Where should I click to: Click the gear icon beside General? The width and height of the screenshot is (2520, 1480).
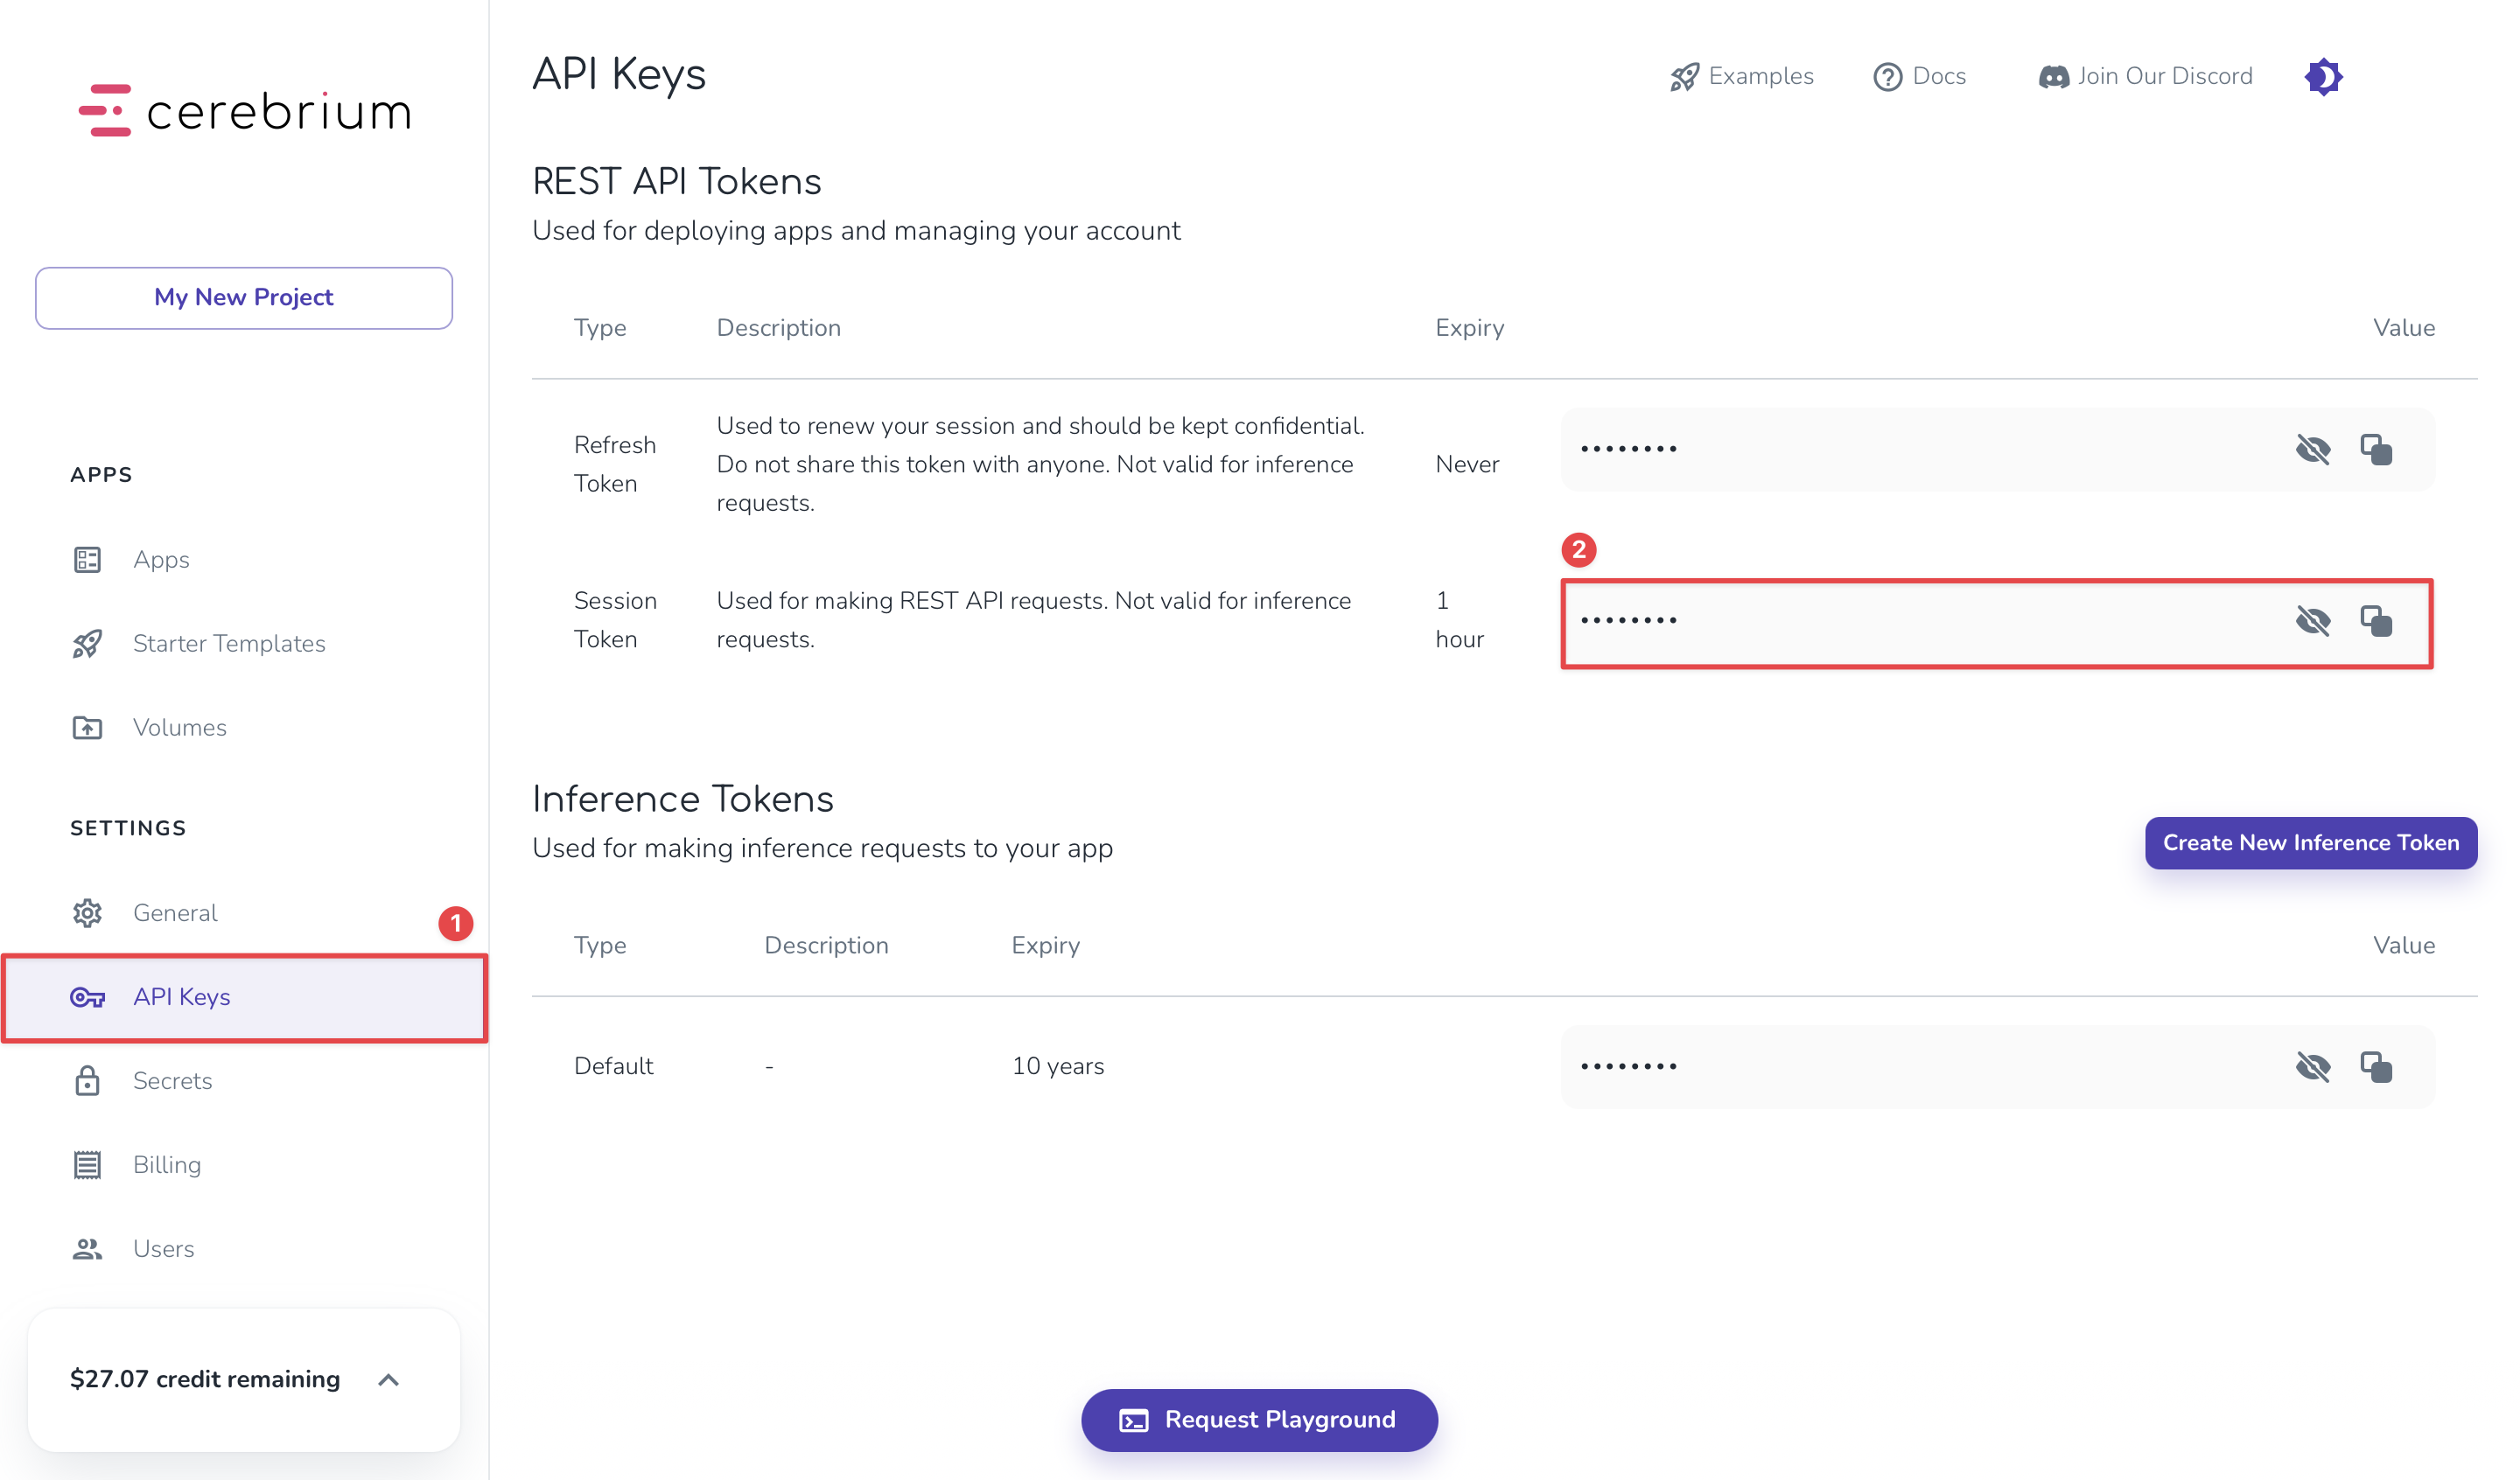click(87, 912)
